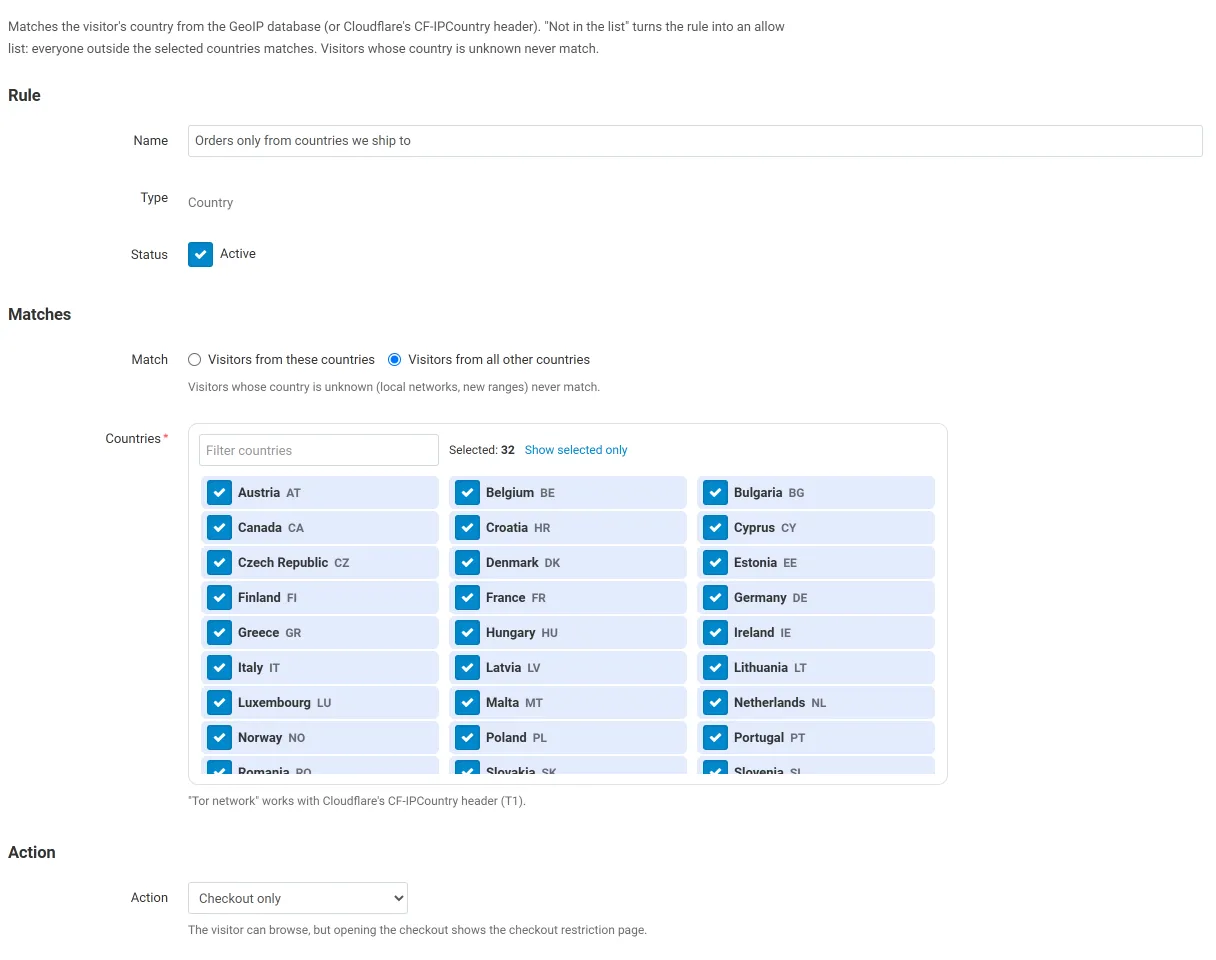Toggle the Luxembourg checkbox
The height and width of the screenshot is (960, 1216).
(220, 703)
